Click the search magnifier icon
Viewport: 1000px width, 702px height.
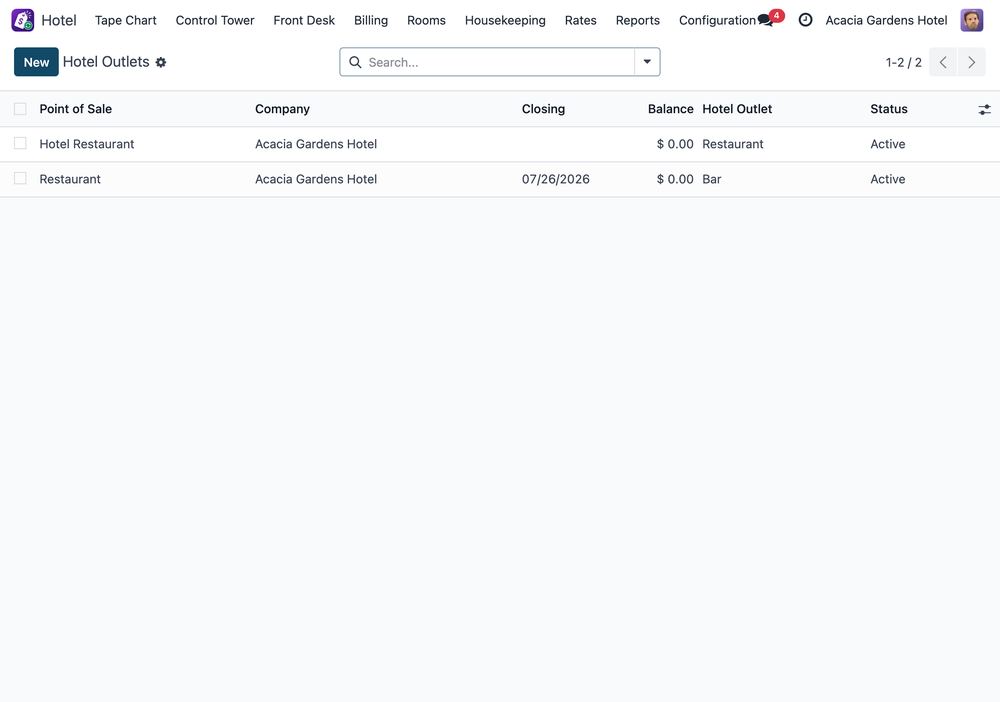(355, 62)
